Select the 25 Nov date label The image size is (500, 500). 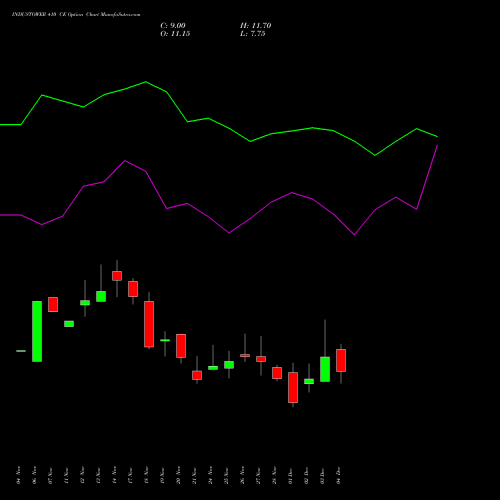point(226,475)
